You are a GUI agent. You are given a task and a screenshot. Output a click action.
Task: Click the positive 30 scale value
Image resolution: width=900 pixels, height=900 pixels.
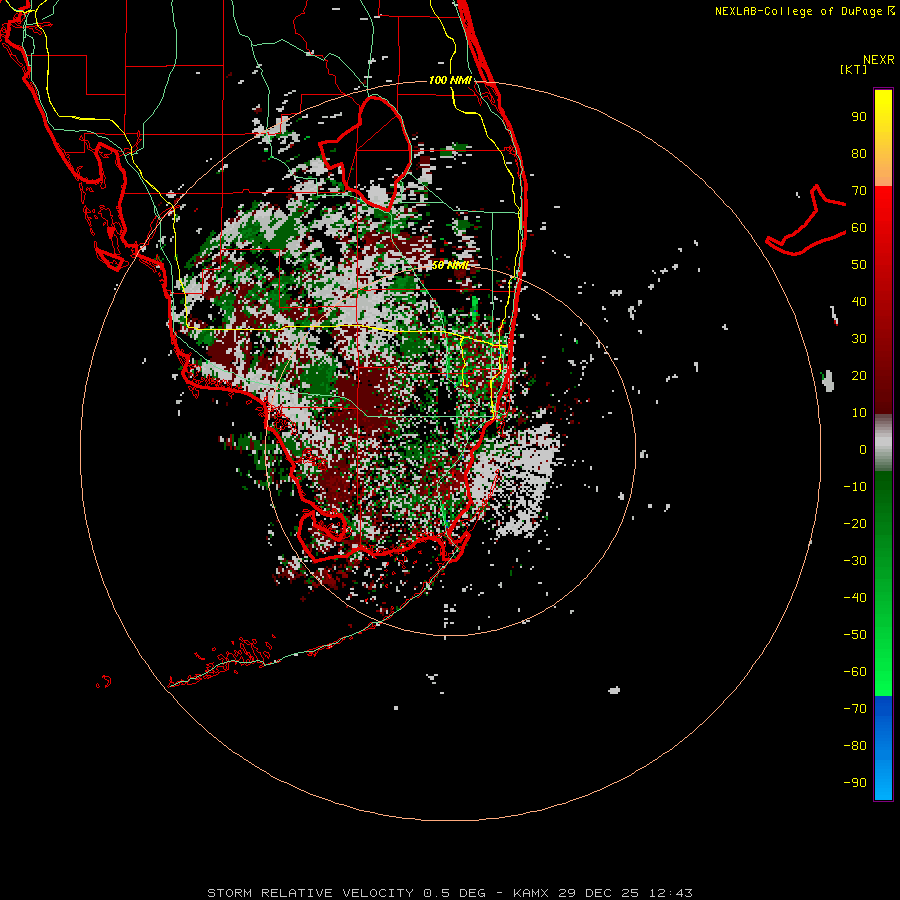(859, 339)
